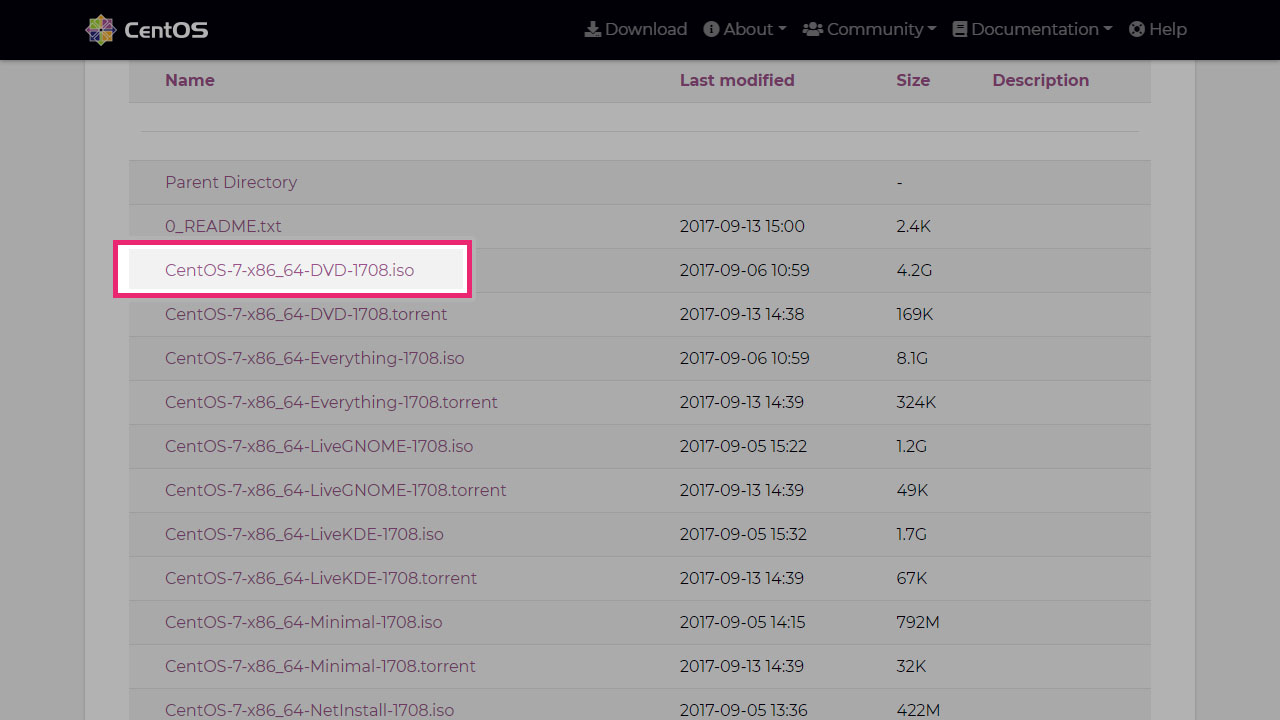Image resolution: width=1280 pixels, height=720 pixels.
Task: Open the Help nav link
Action: pos(1158,29)
